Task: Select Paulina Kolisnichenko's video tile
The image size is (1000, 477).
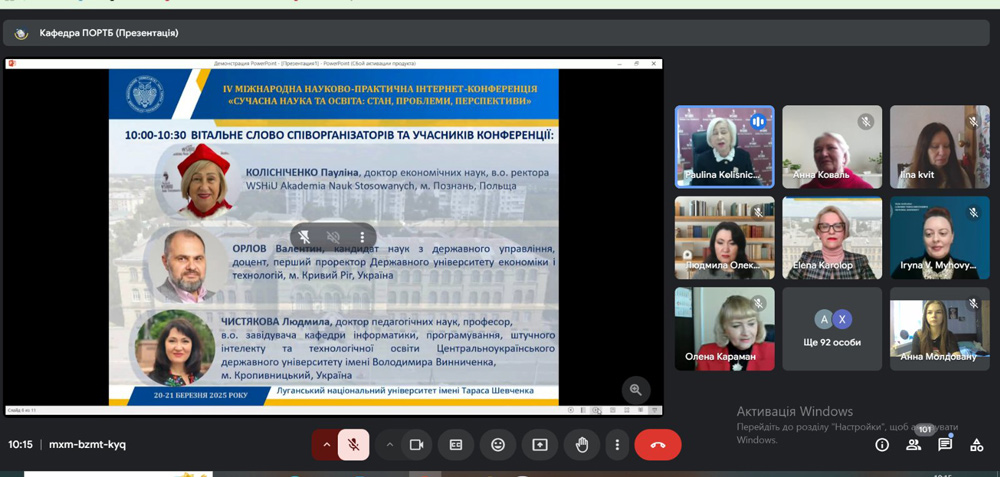Action: pos(724,147)
